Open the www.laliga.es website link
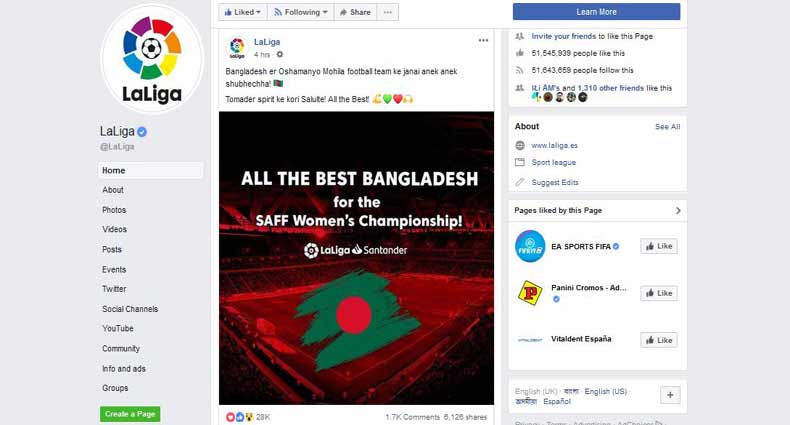The width and height of the screenshot is (790, 425). [x=554, y=145]
